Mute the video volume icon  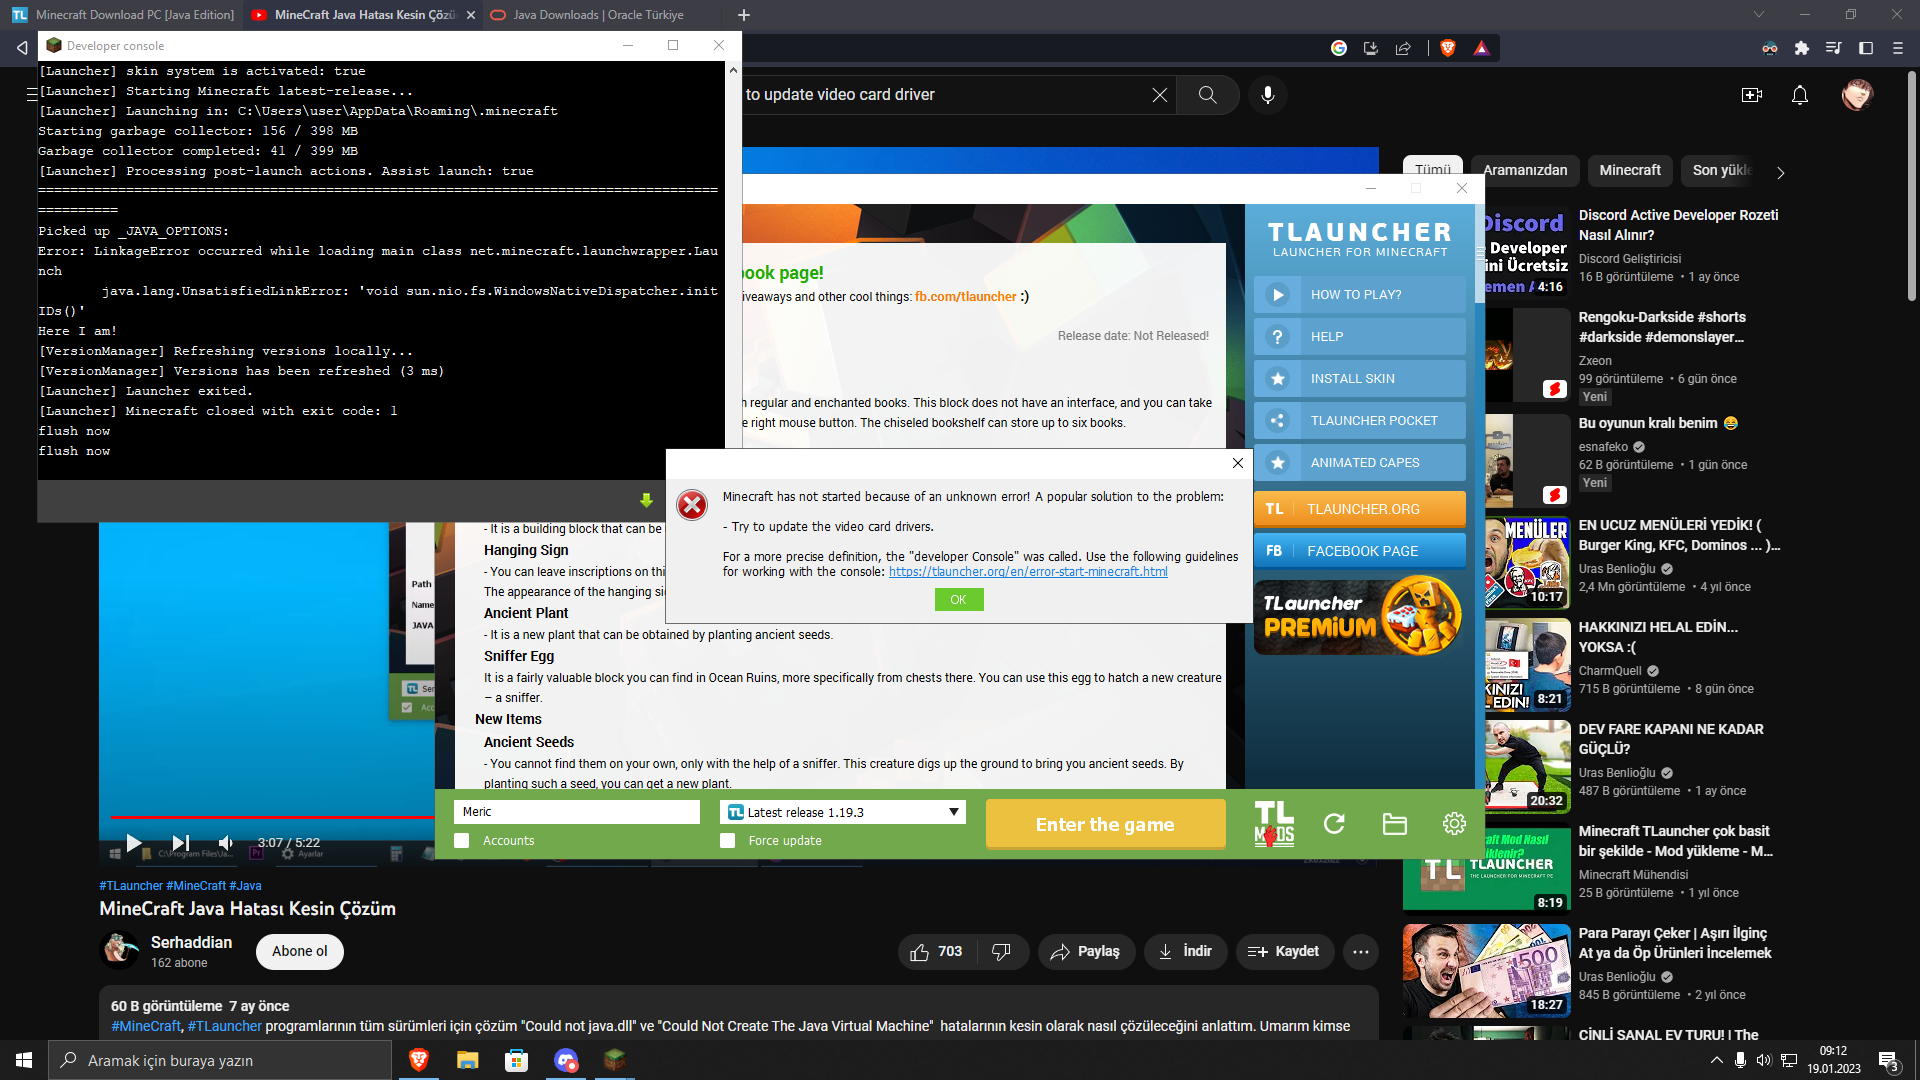(x=226, y=843)
